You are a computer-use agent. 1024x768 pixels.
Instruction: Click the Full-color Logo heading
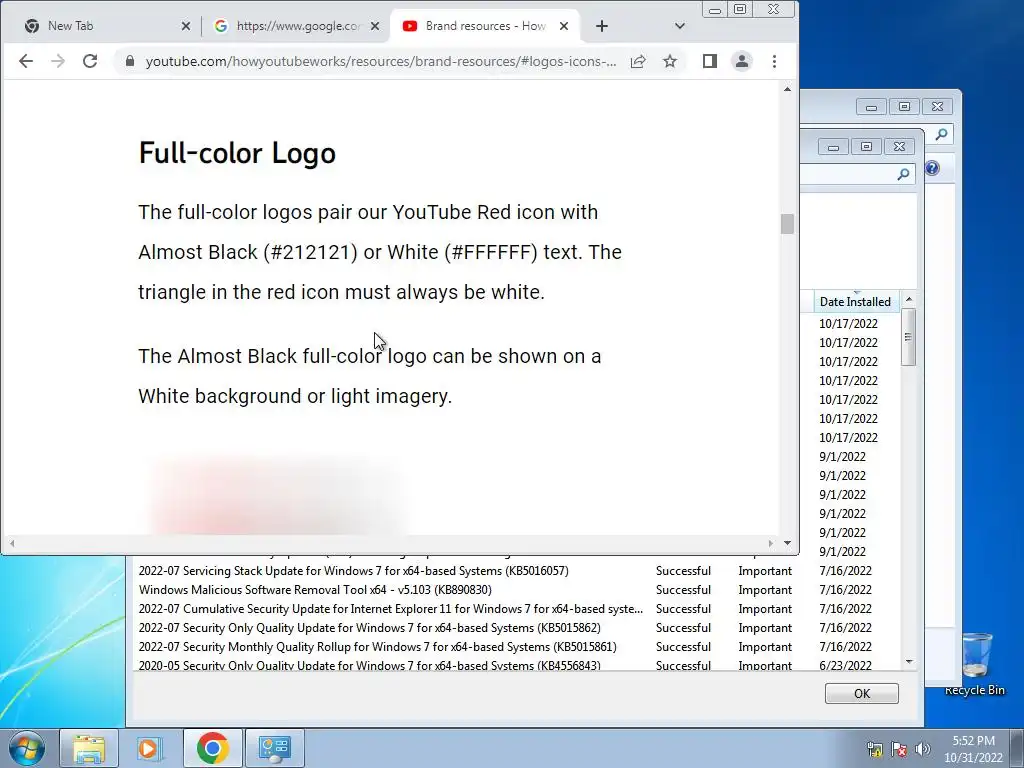click(237, 153)
